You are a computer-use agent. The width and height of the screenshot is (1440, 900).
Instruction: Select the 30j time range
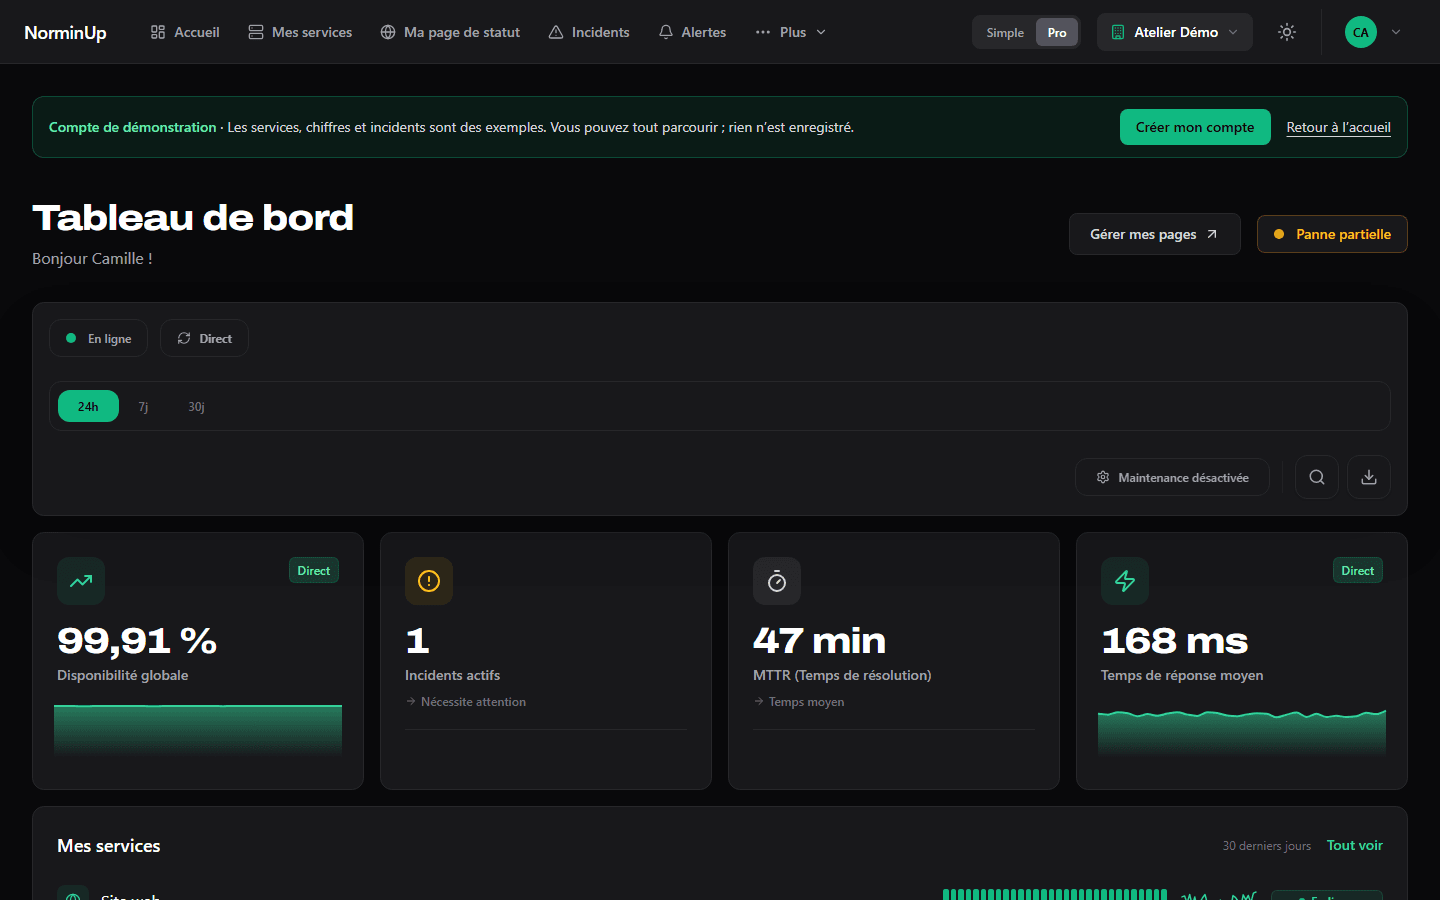pos(196,406)
